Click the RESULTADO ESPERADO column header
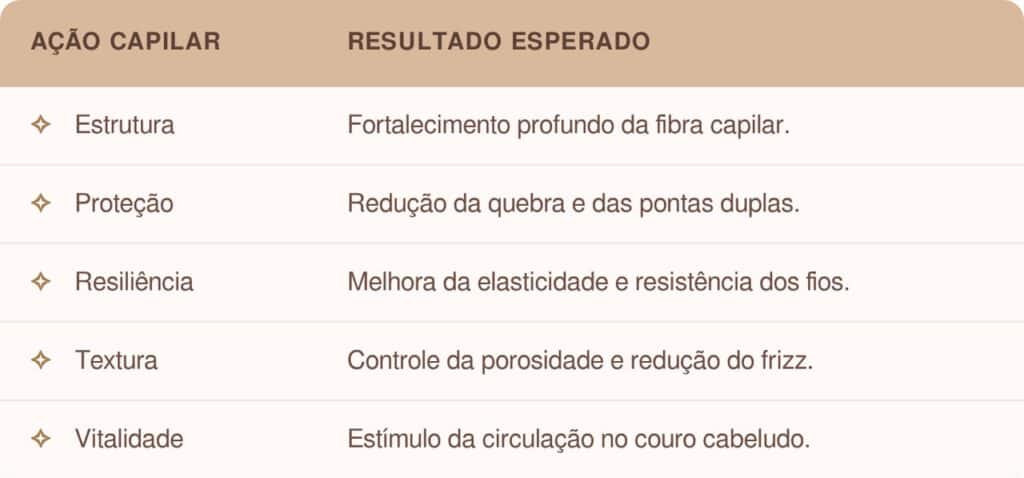 [498, 42]
